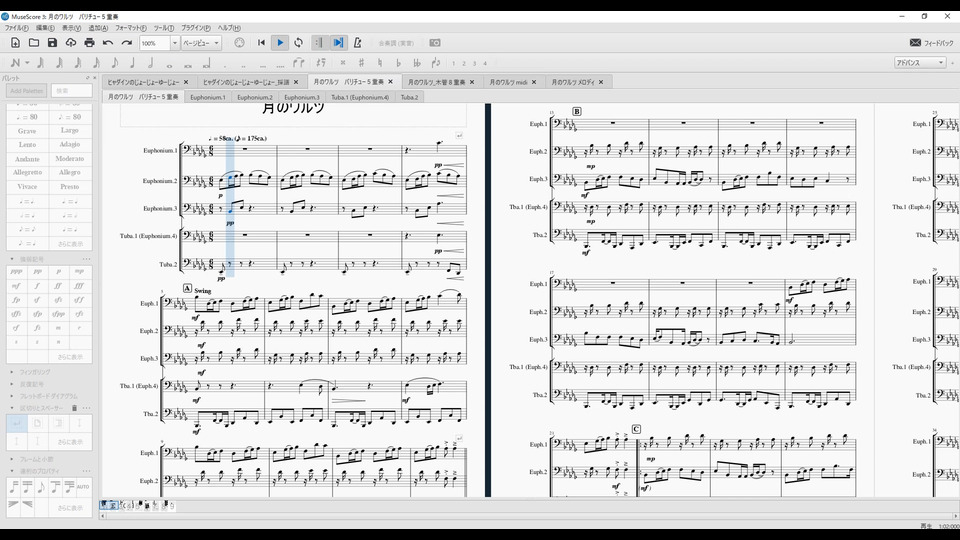Open the Edit menu

coord(45,28)
